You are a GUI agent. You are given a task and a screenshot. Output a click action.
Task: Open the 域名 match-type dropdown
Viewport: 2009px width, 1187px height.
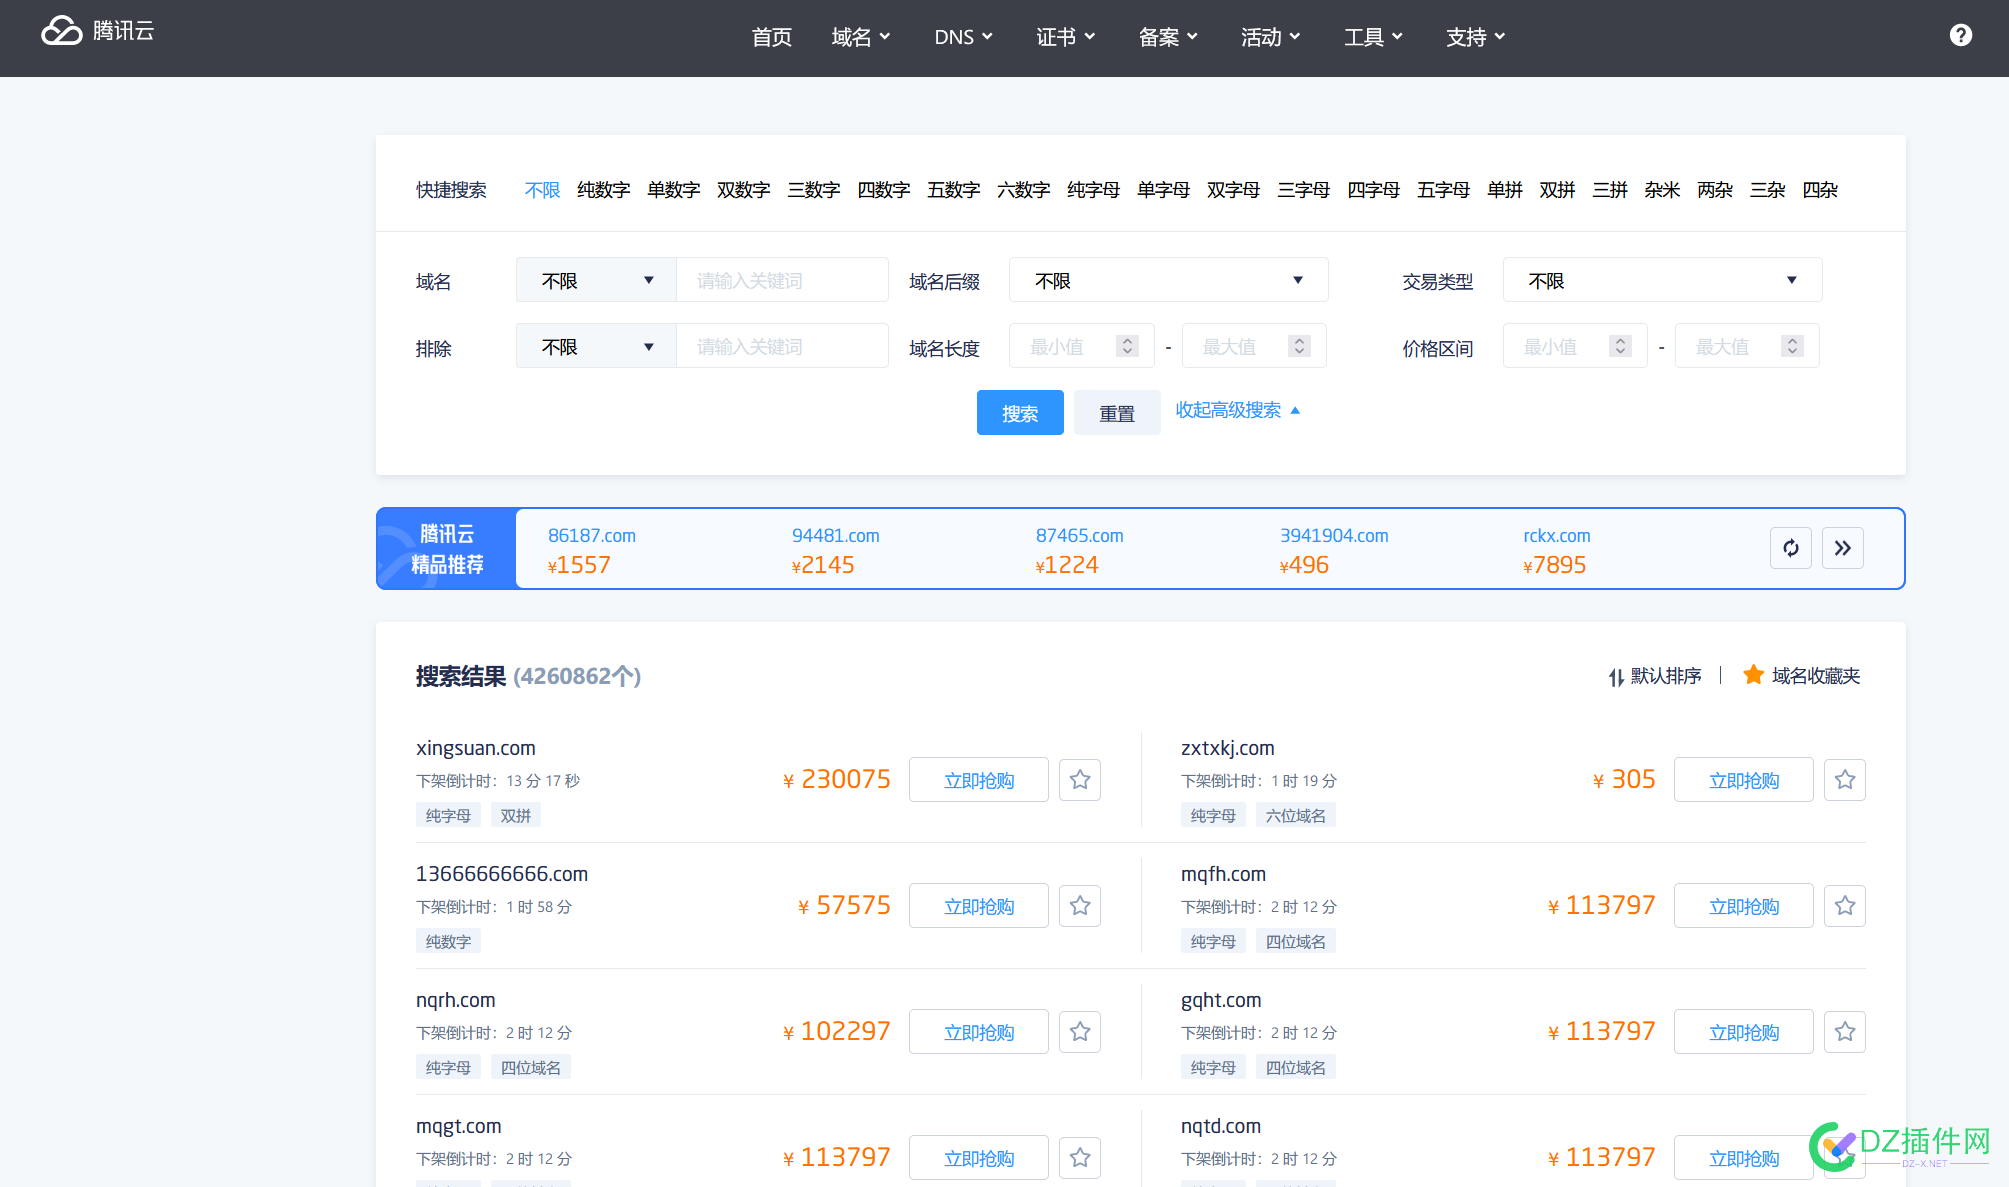(596, 280)
